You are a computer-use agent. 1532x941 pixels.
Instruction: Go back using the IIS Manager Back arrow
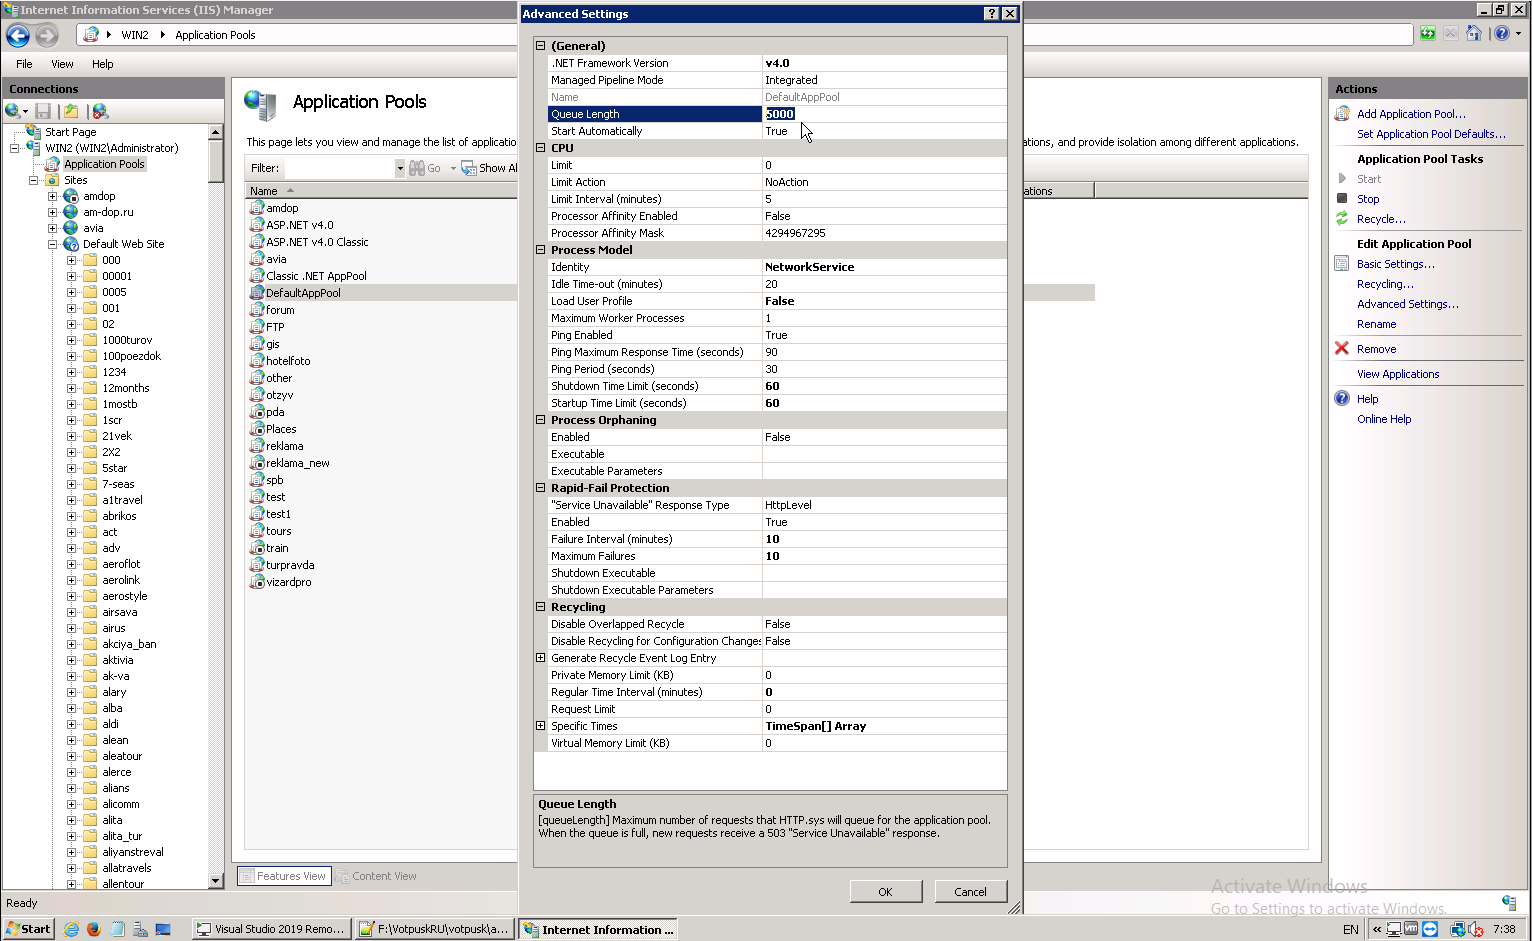(18, 35)
